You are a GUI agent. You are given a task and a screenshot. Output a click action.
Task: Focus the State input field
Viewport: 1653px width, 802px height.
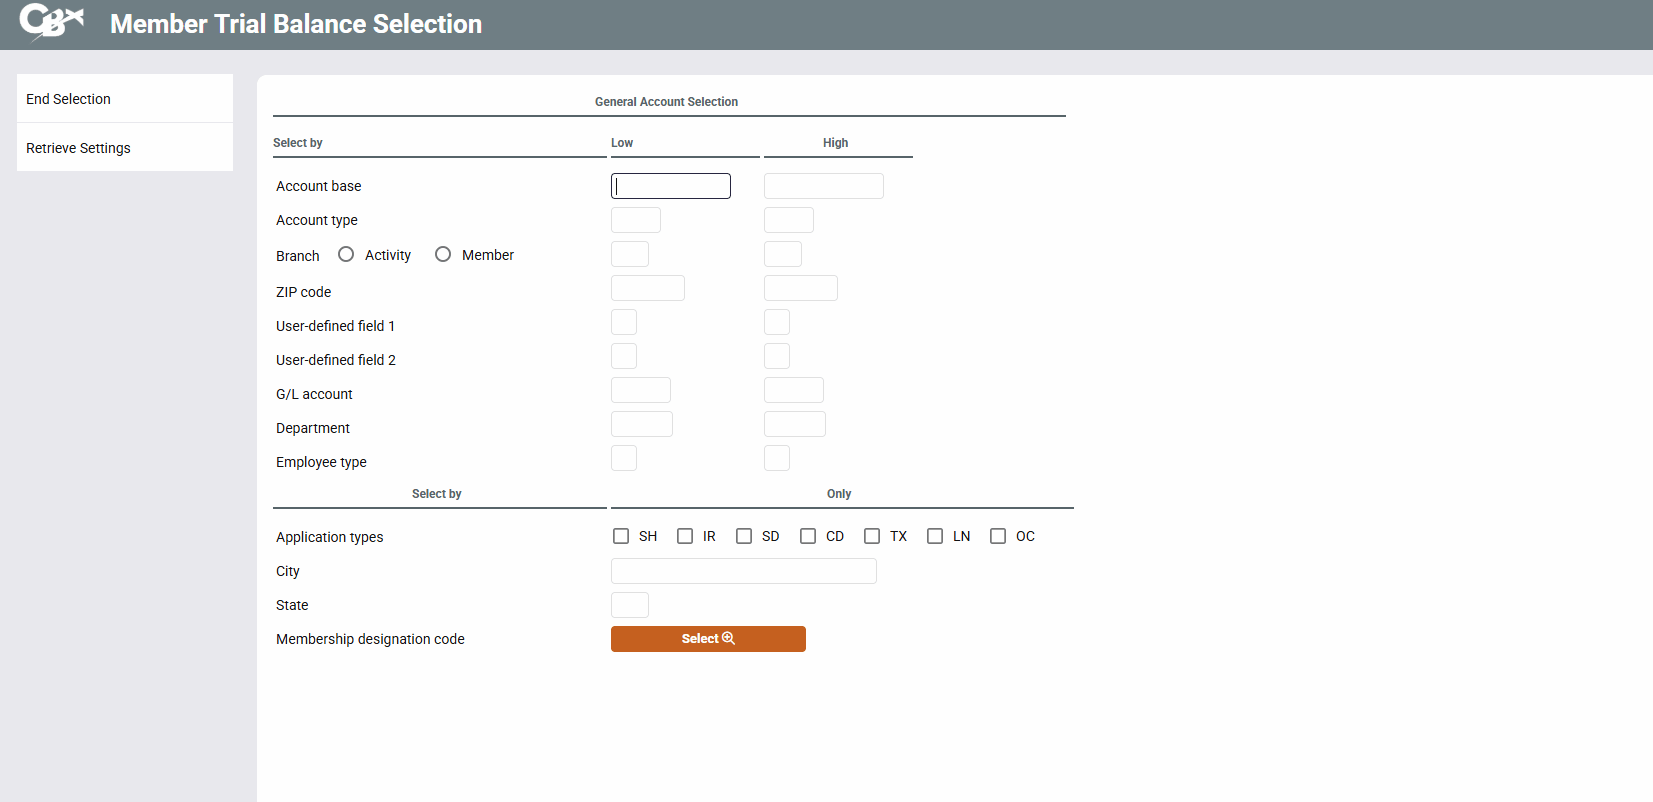click(630, 605)
